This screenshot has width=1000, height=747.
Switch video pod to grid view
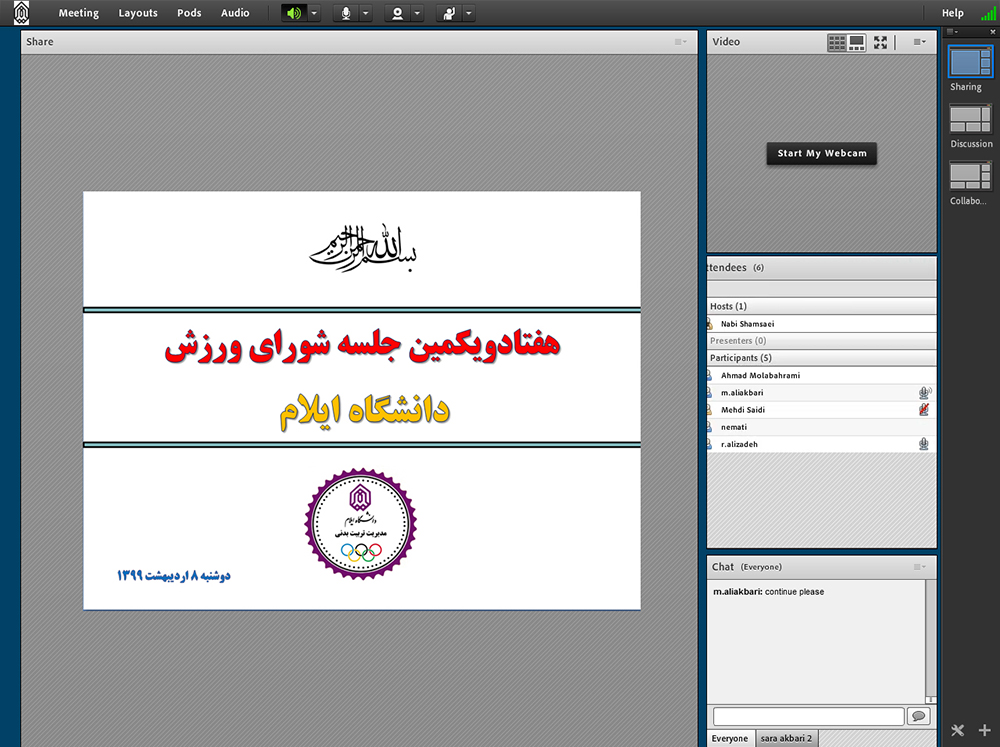coord(836,42)
